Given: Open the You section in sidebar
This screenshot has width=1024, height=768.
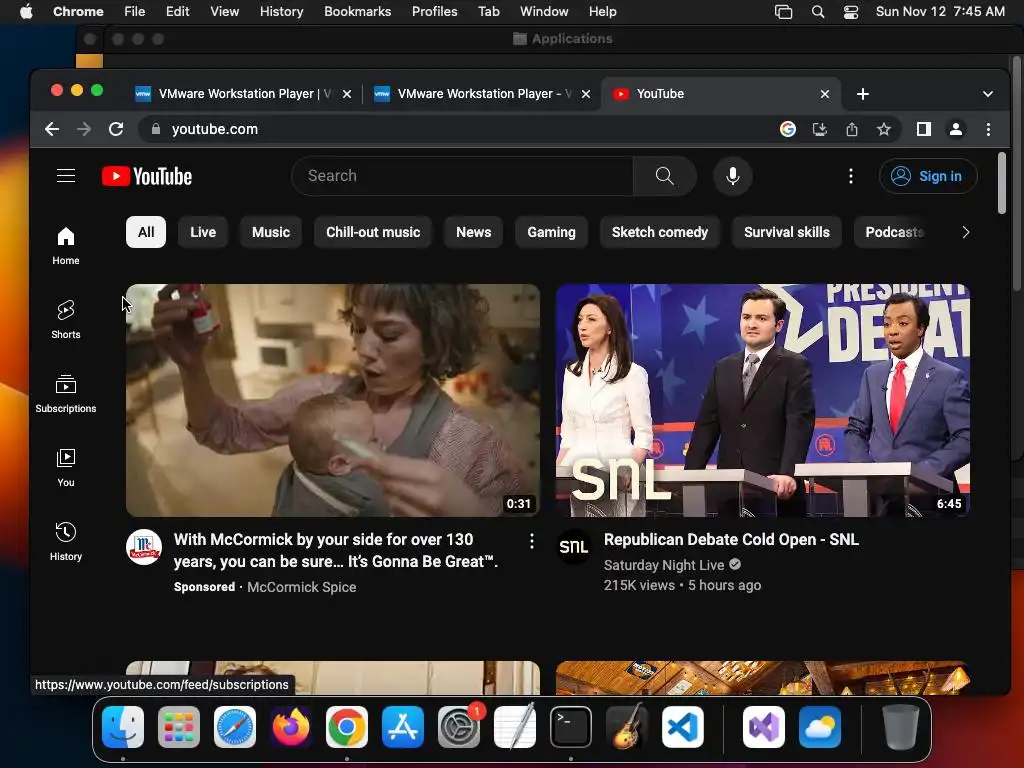Looking at the screenshot, I should [x=66, y=468].
